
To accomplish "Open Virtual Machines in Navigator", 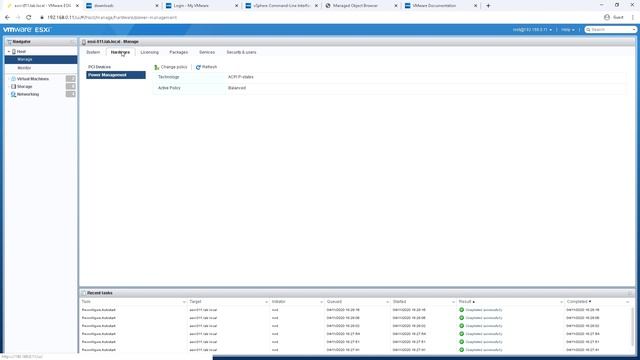I will click(33, 79).
